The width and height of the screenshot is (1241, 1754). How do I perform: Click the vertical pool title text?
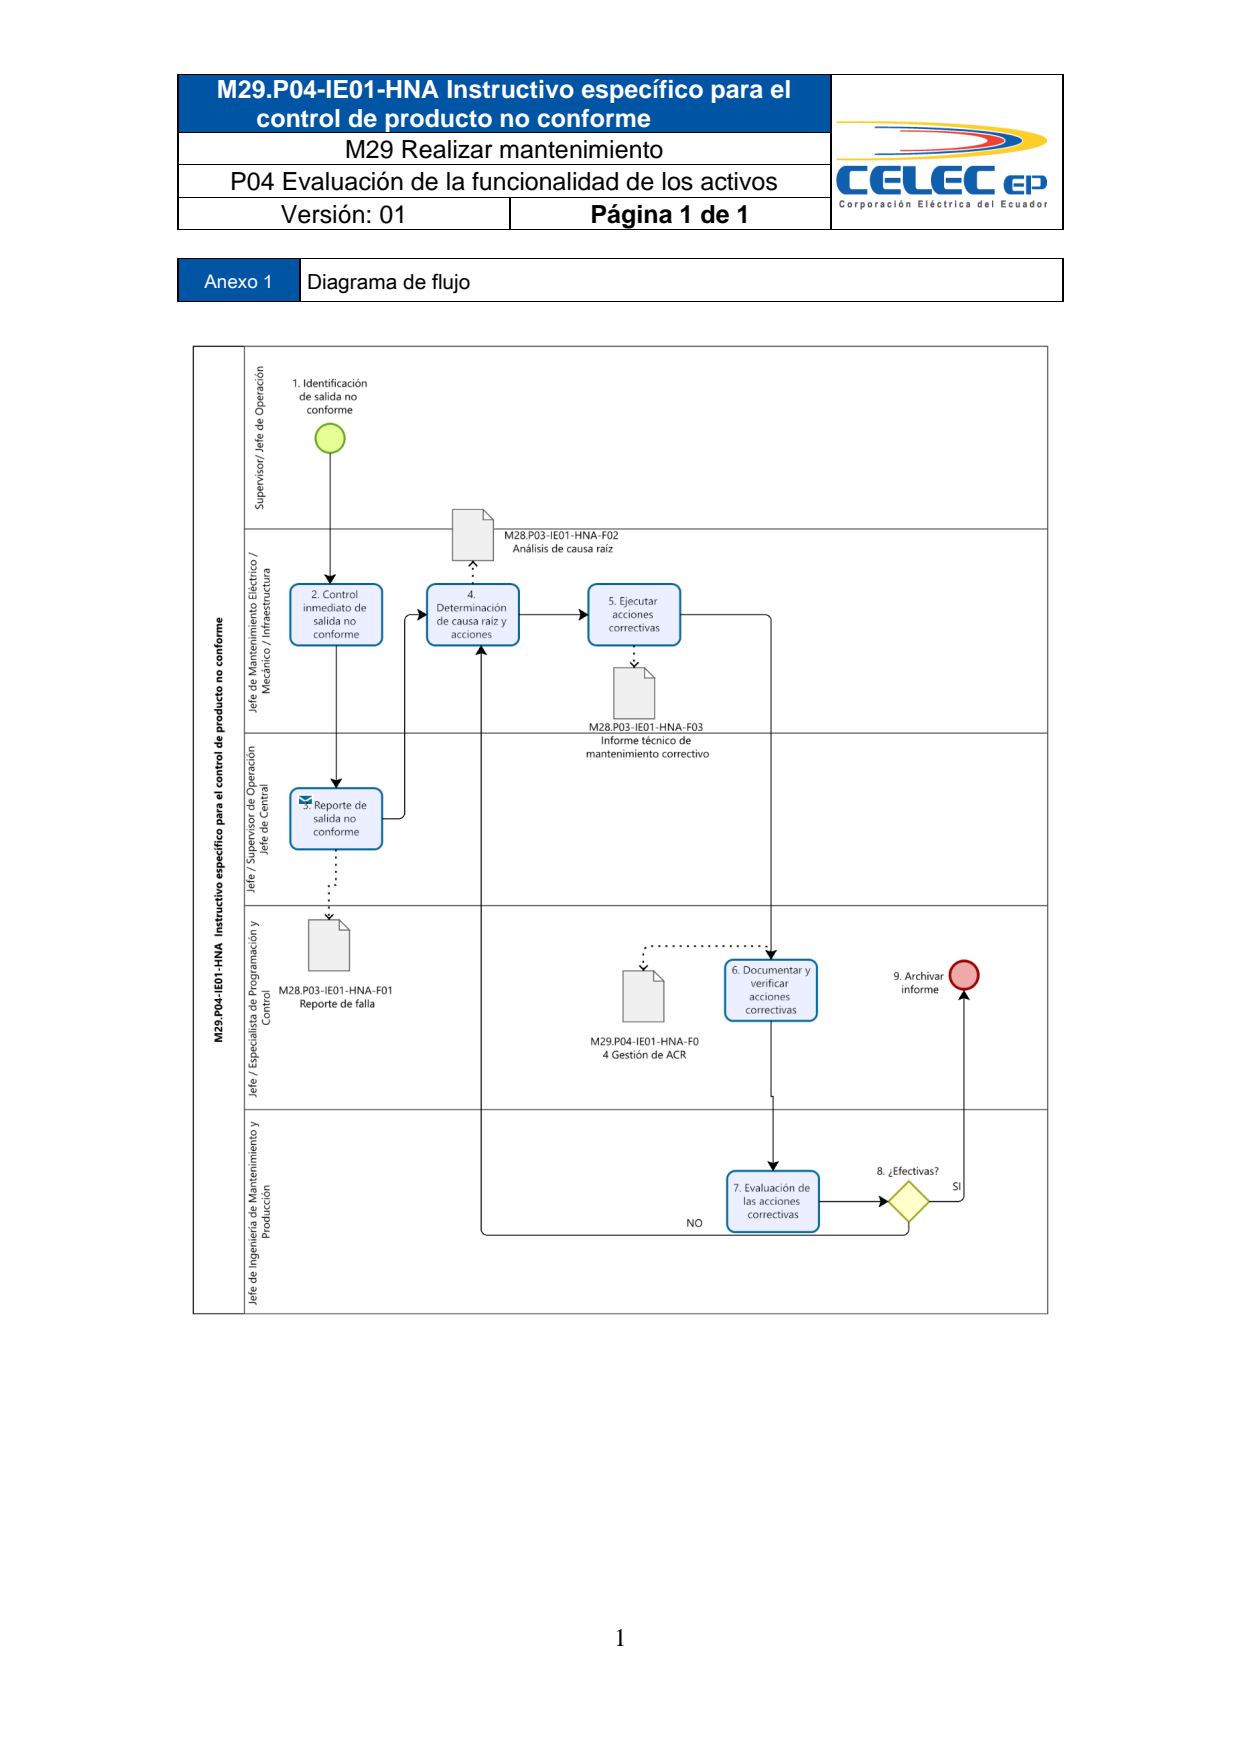[218, 830]
